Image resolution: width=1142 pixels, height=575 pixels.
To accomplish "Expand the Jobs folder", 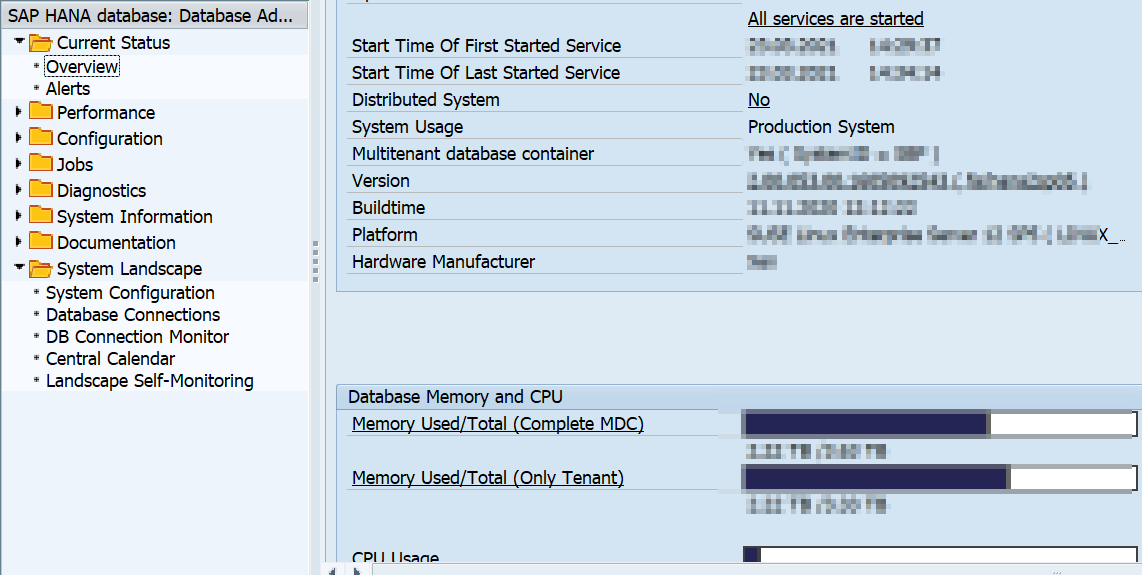I will [19, 164].
